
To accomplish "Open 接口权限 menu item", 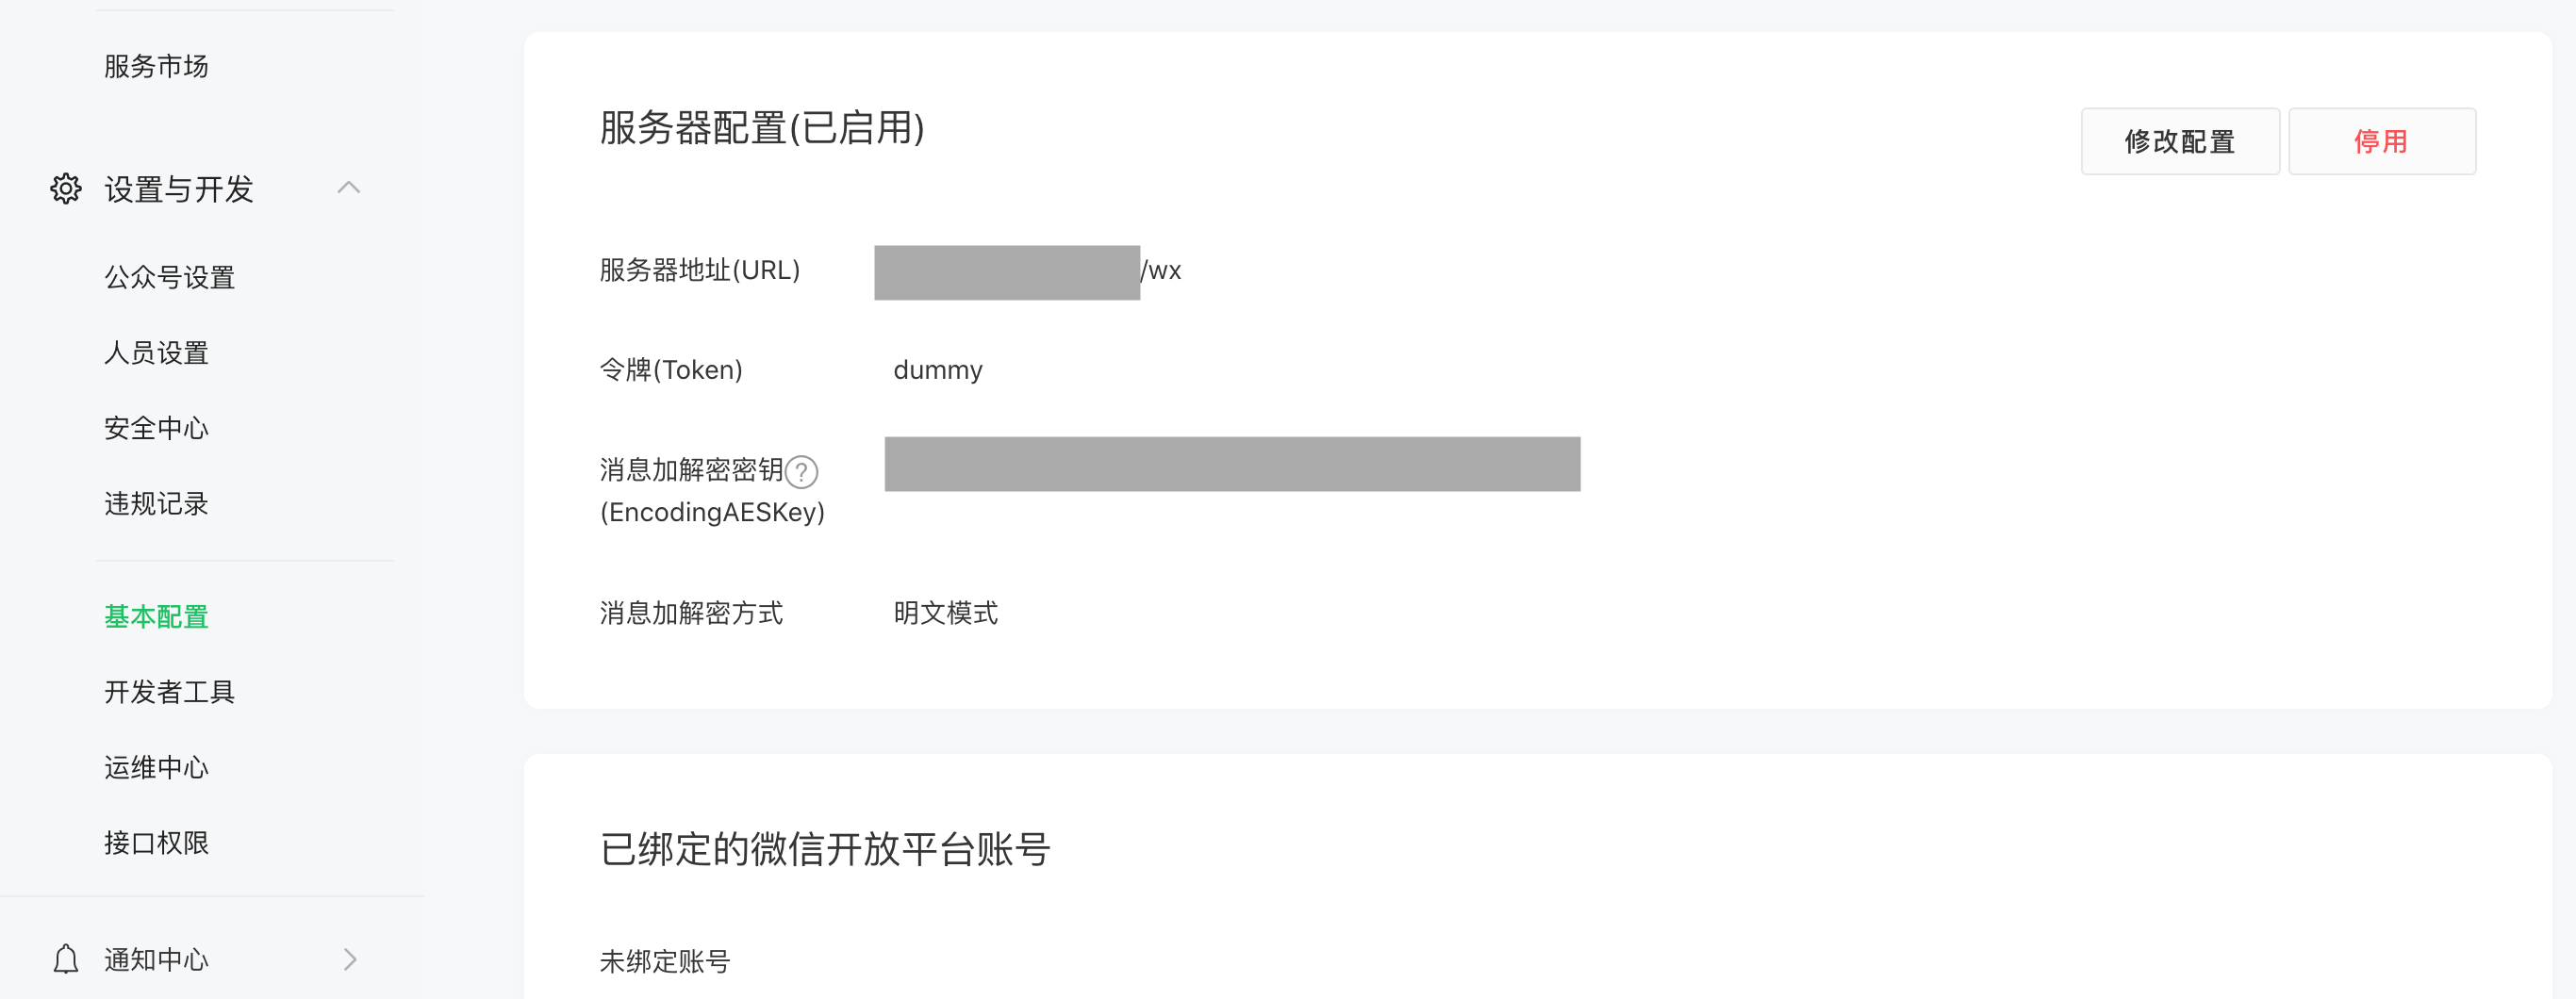I will pyautogui.click(x=156, y=842).
